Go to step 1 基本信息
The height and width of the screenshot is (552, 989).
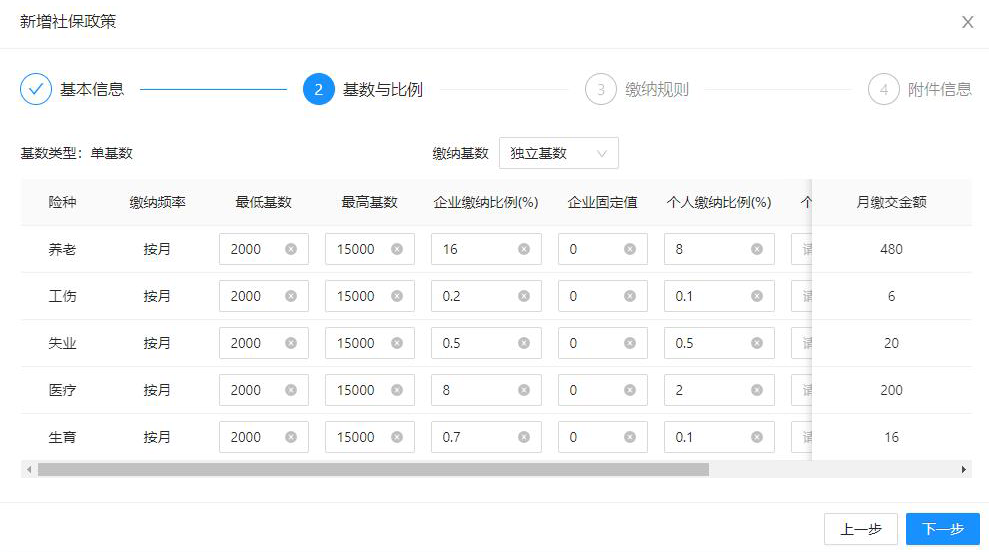36,89
